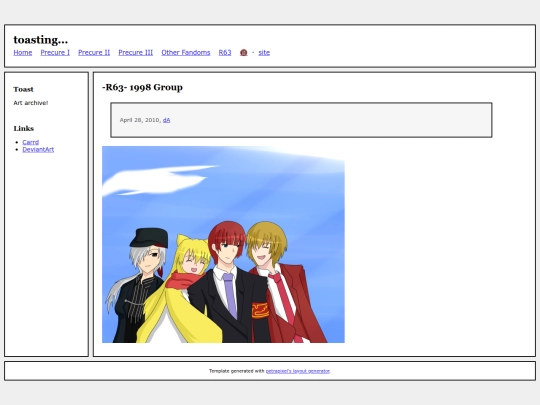The width and height of the screenshot is (540, 405).
Task: Follow the petrapixel's layout generator footer link
Action: (x=298, y=371)
